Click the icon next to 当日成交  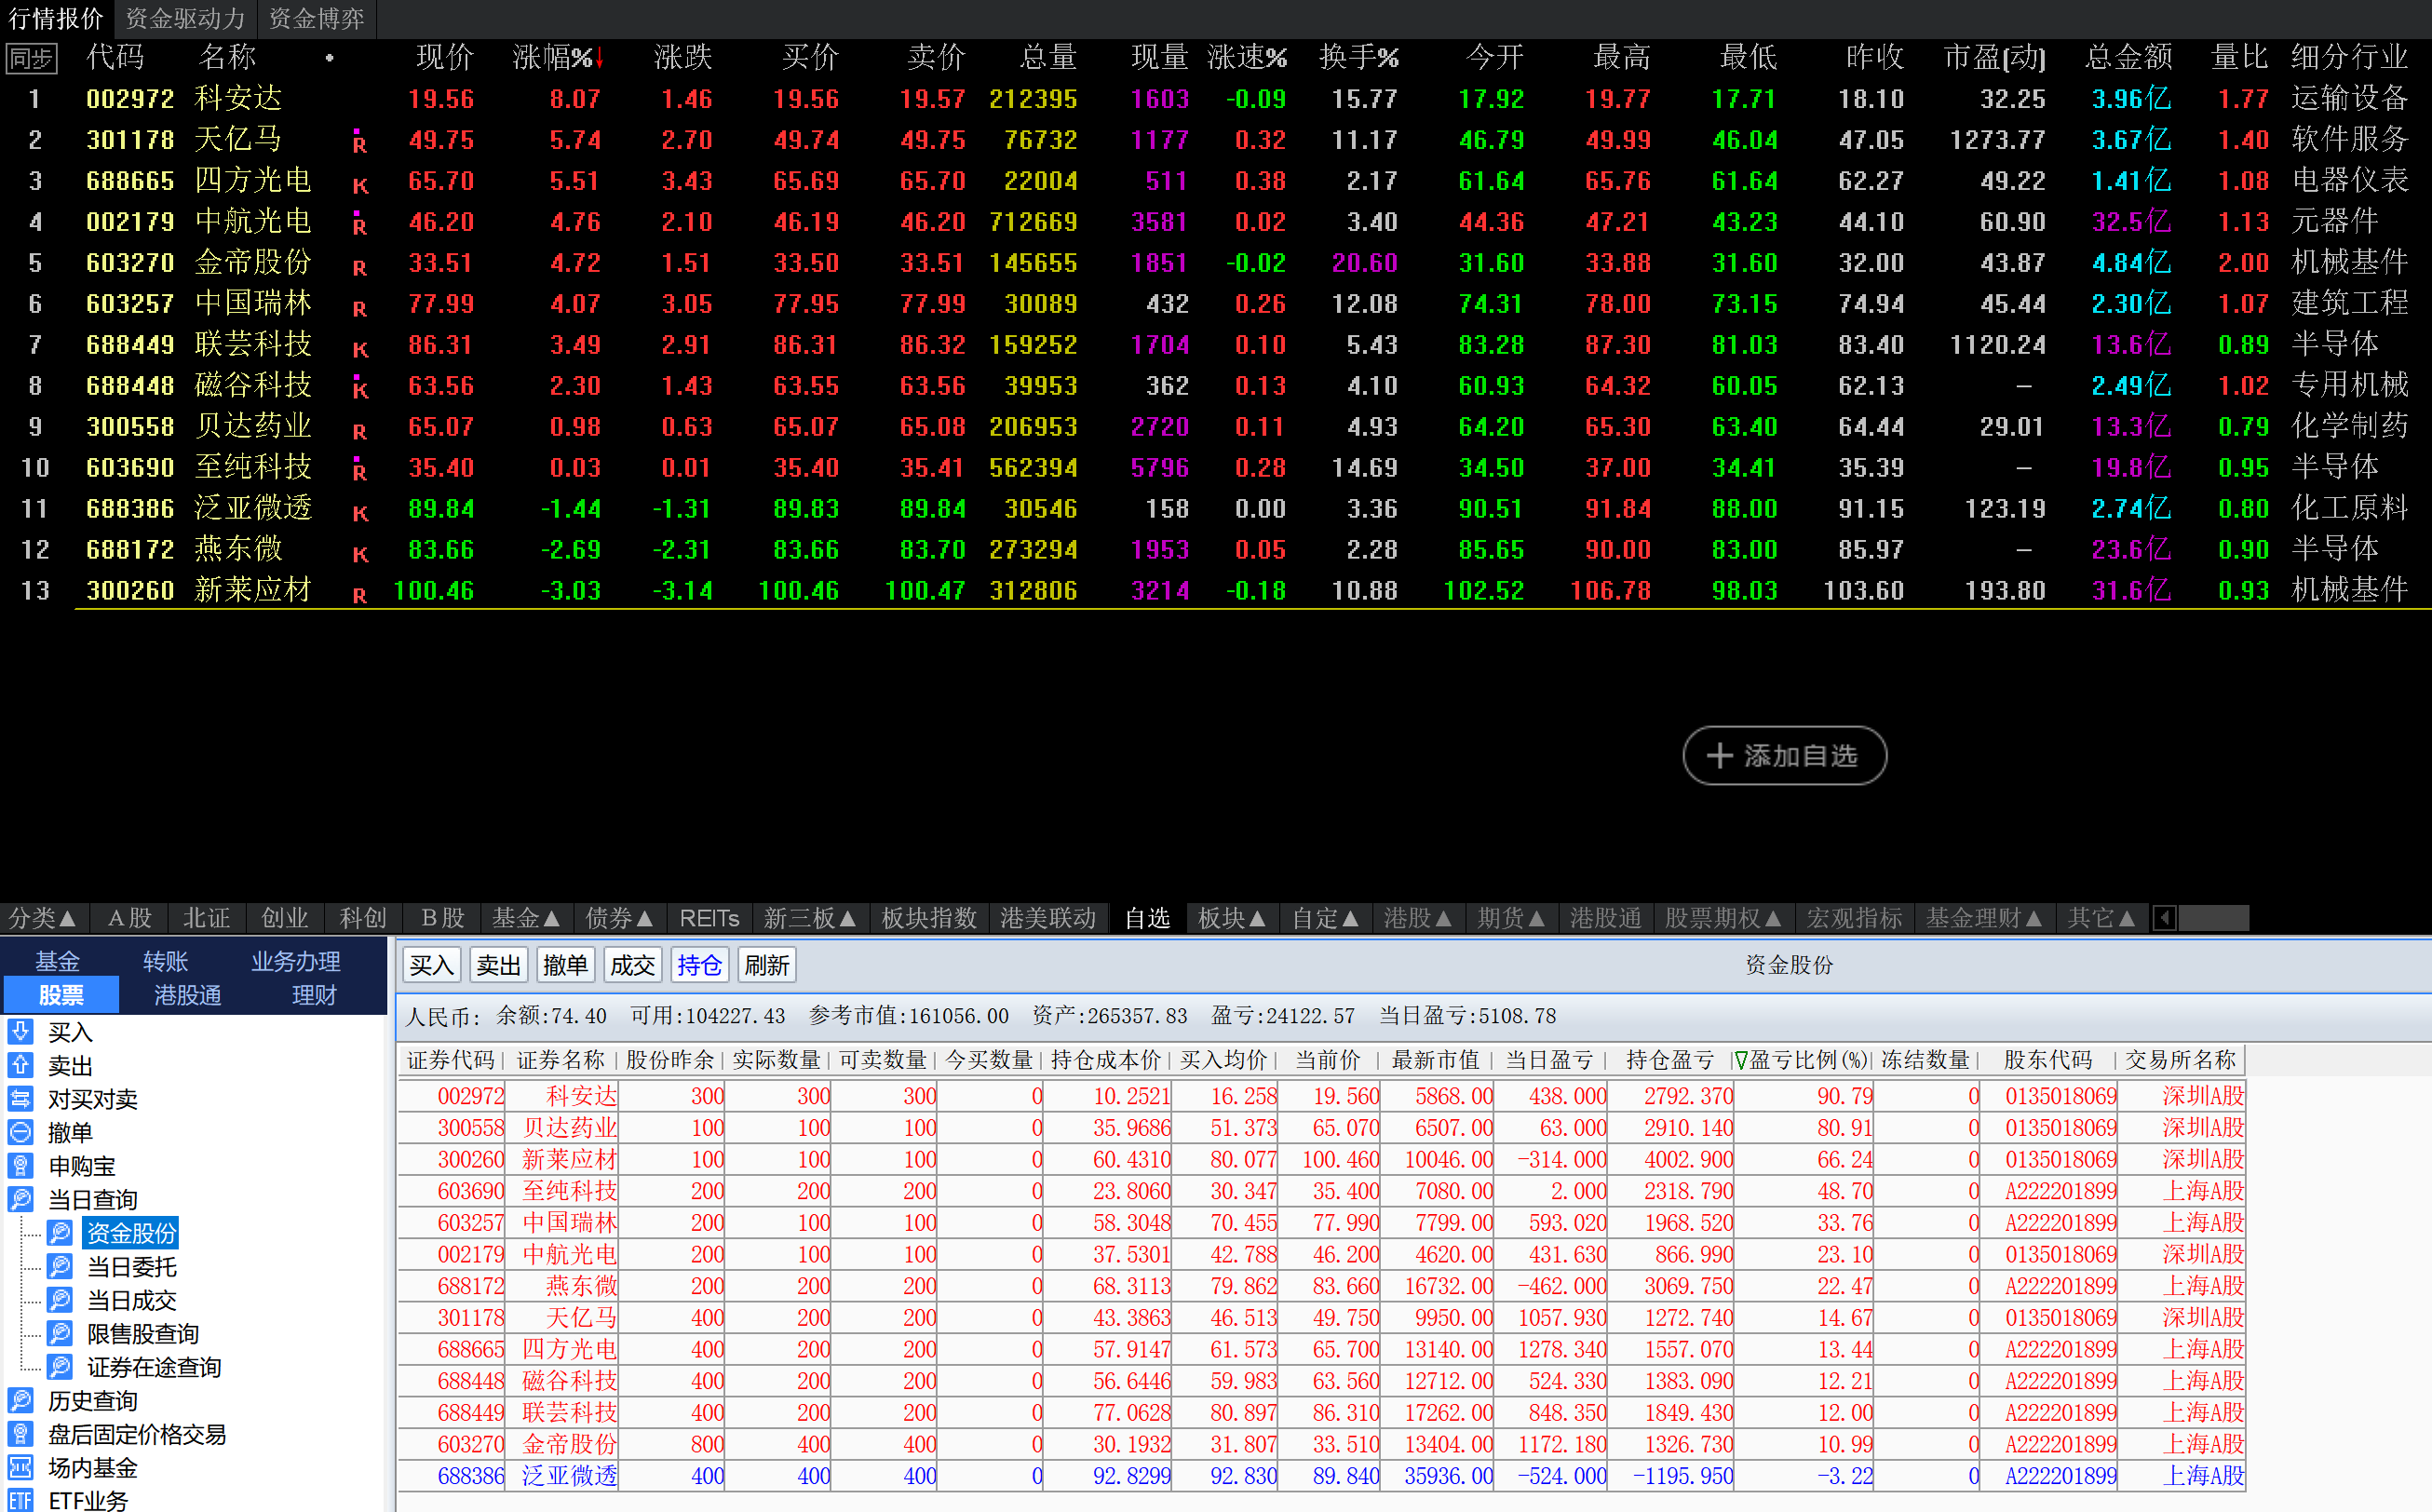click(60, 1299)
